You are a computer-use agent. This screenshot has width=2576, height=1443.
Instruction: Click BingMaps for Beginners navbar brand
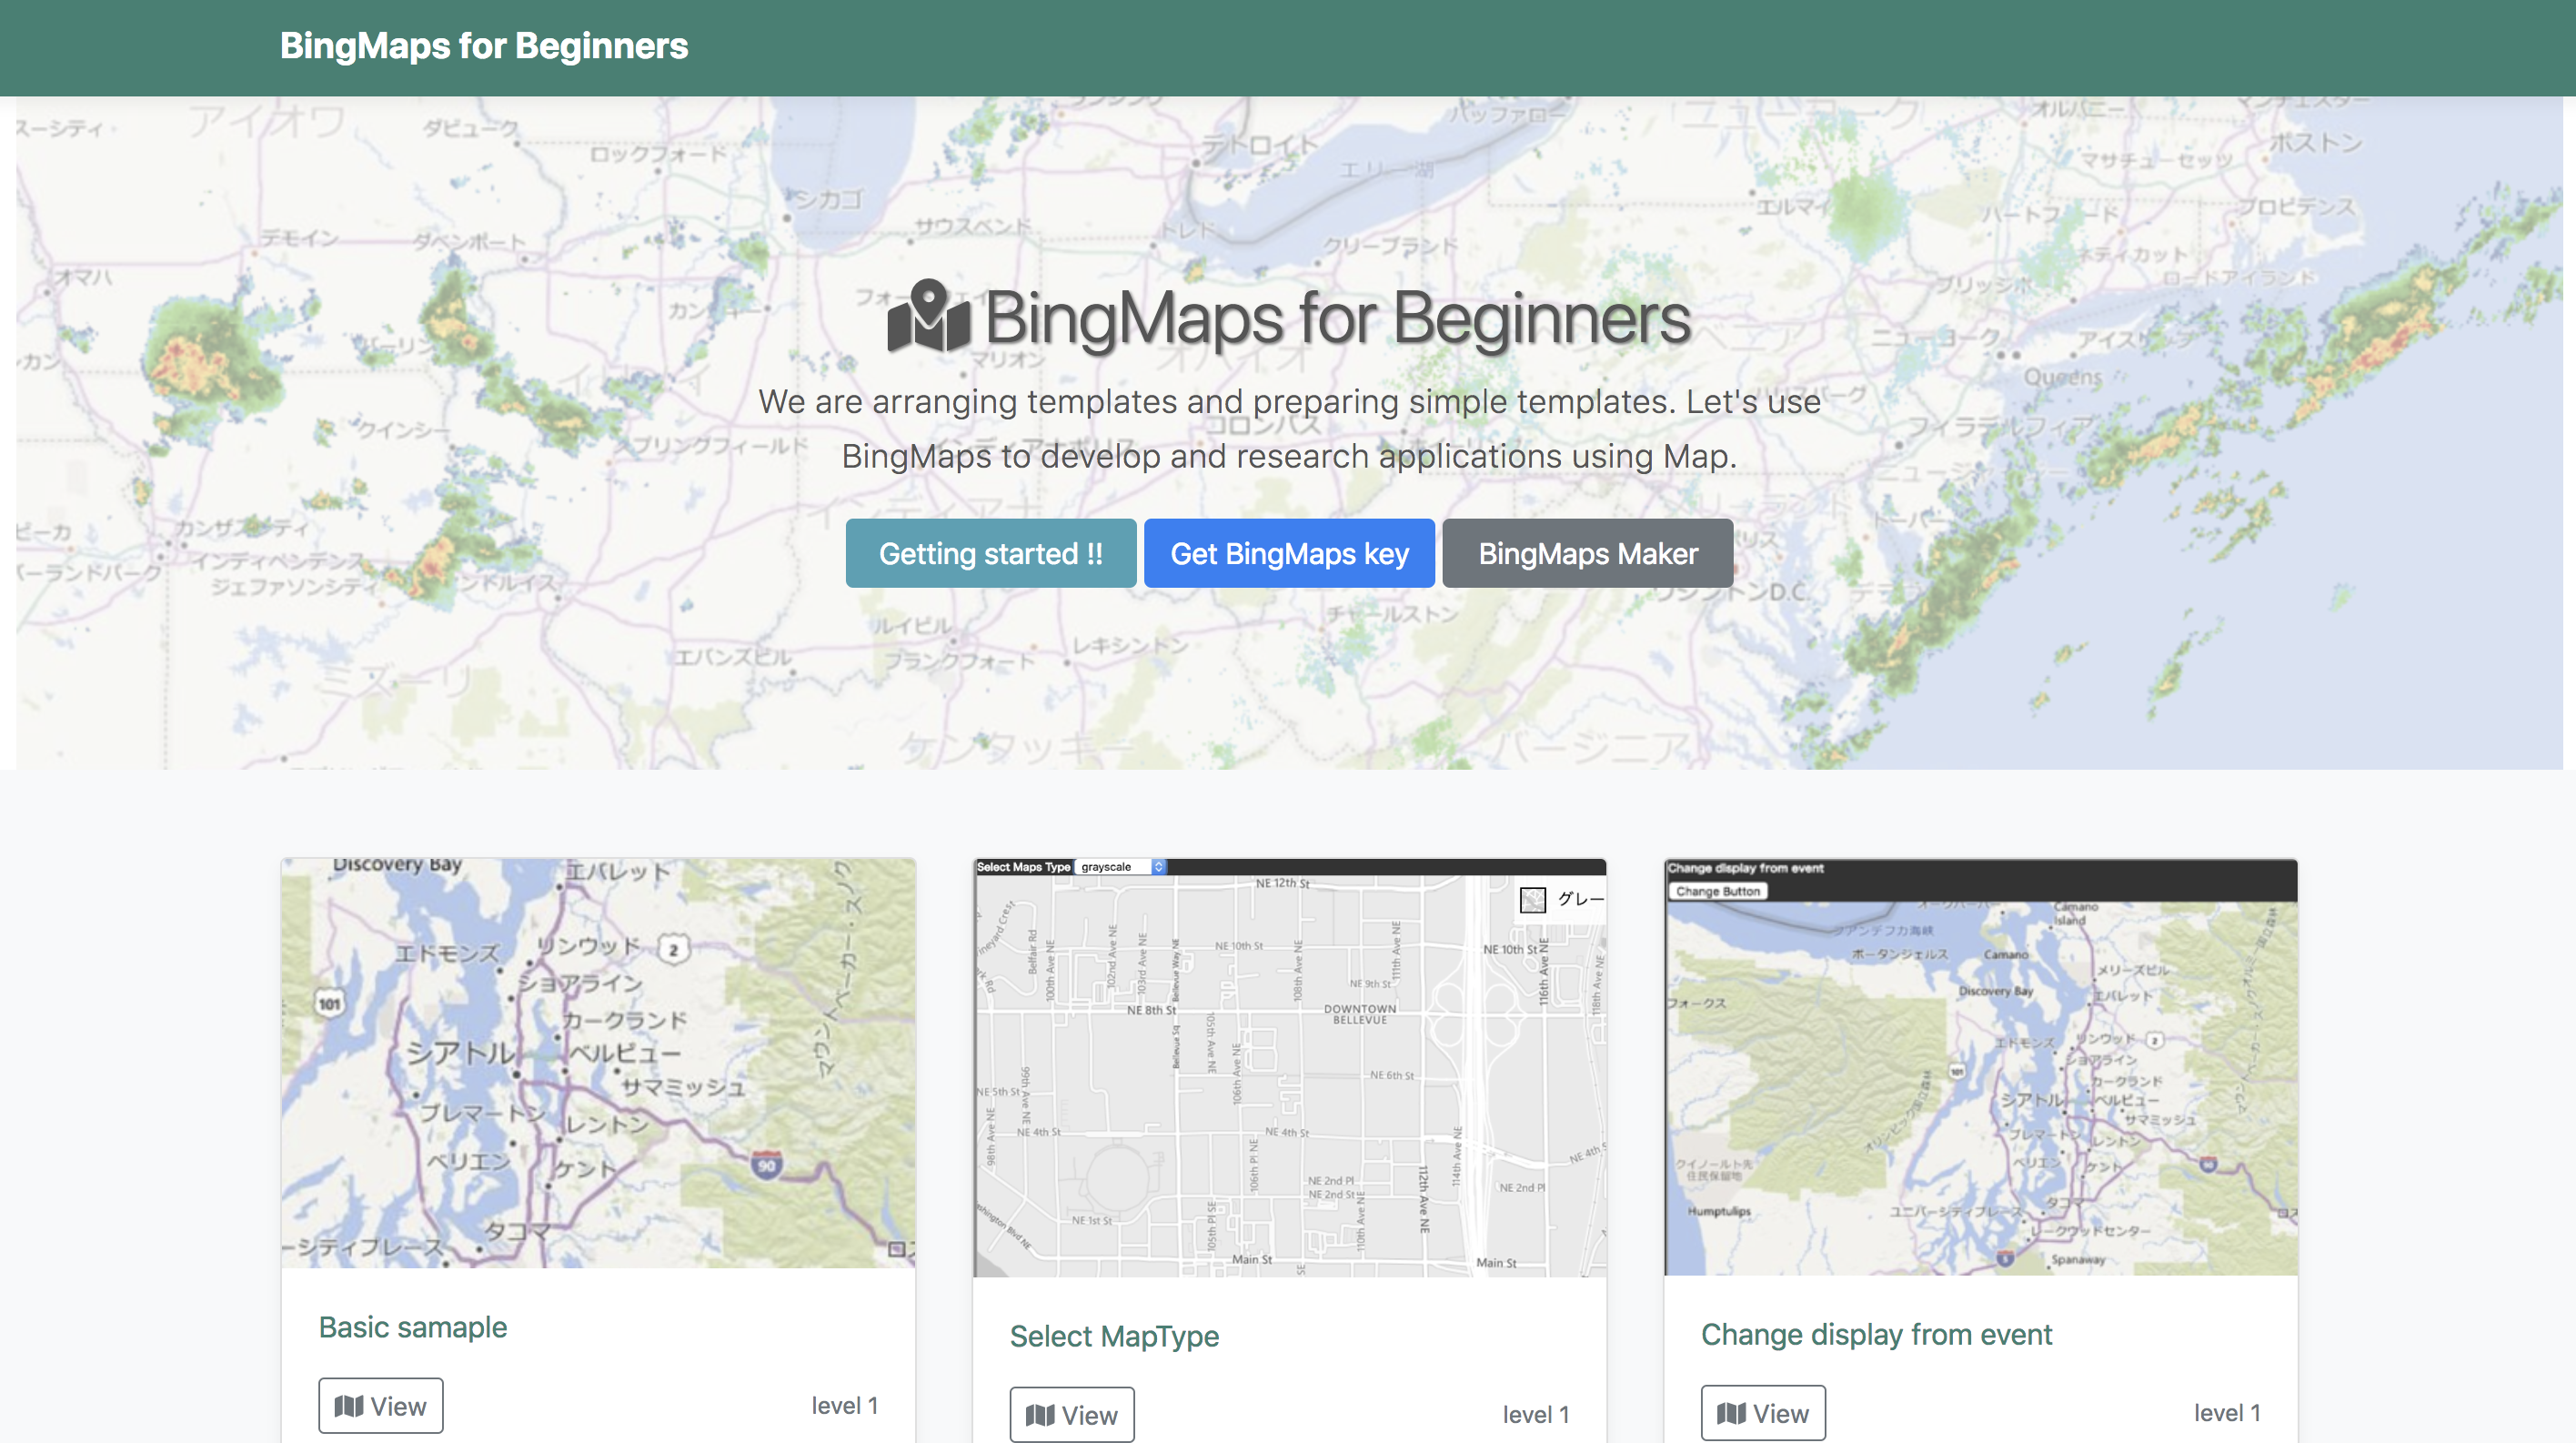pos(484,46)
